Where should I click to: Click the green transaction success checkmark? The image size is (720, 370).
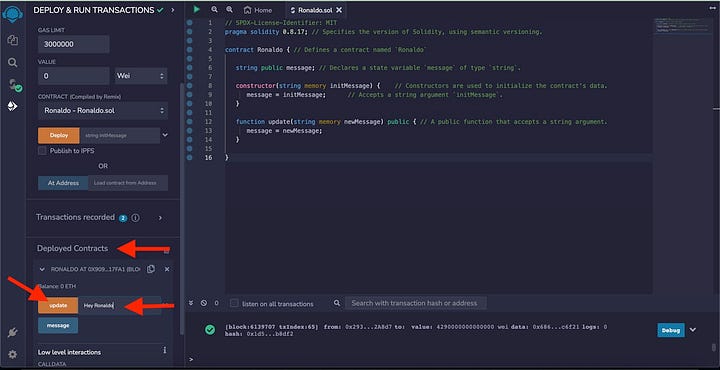tap(210, 330)
